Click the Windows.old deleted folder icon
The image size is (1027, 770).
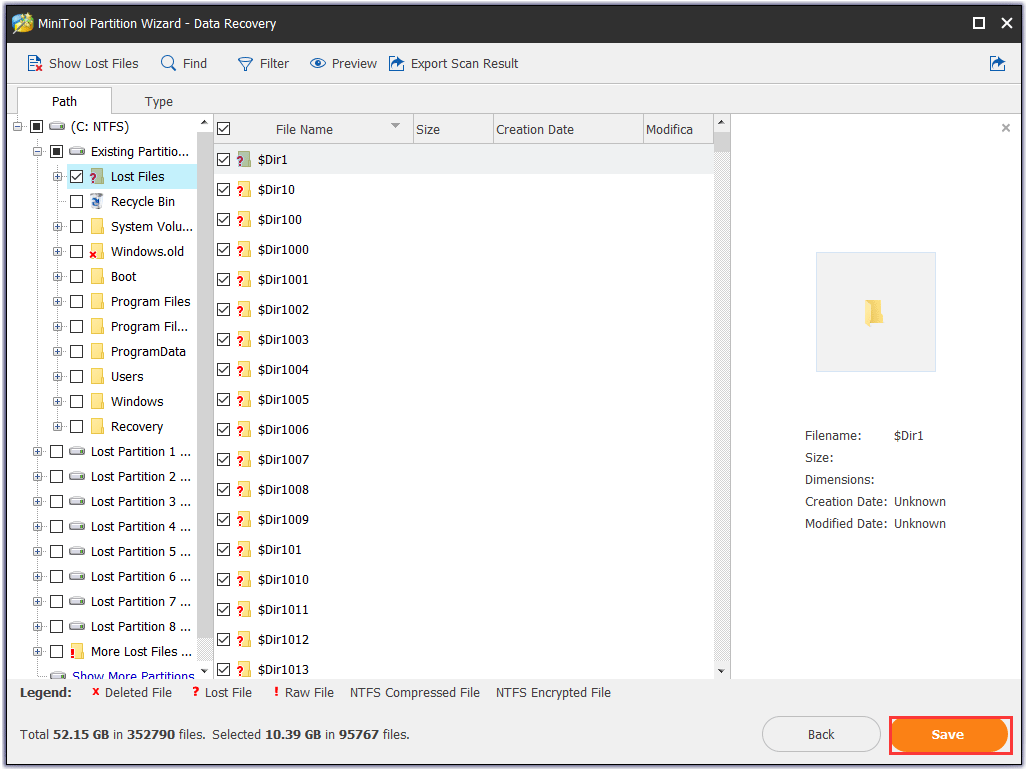coord(97,251)
